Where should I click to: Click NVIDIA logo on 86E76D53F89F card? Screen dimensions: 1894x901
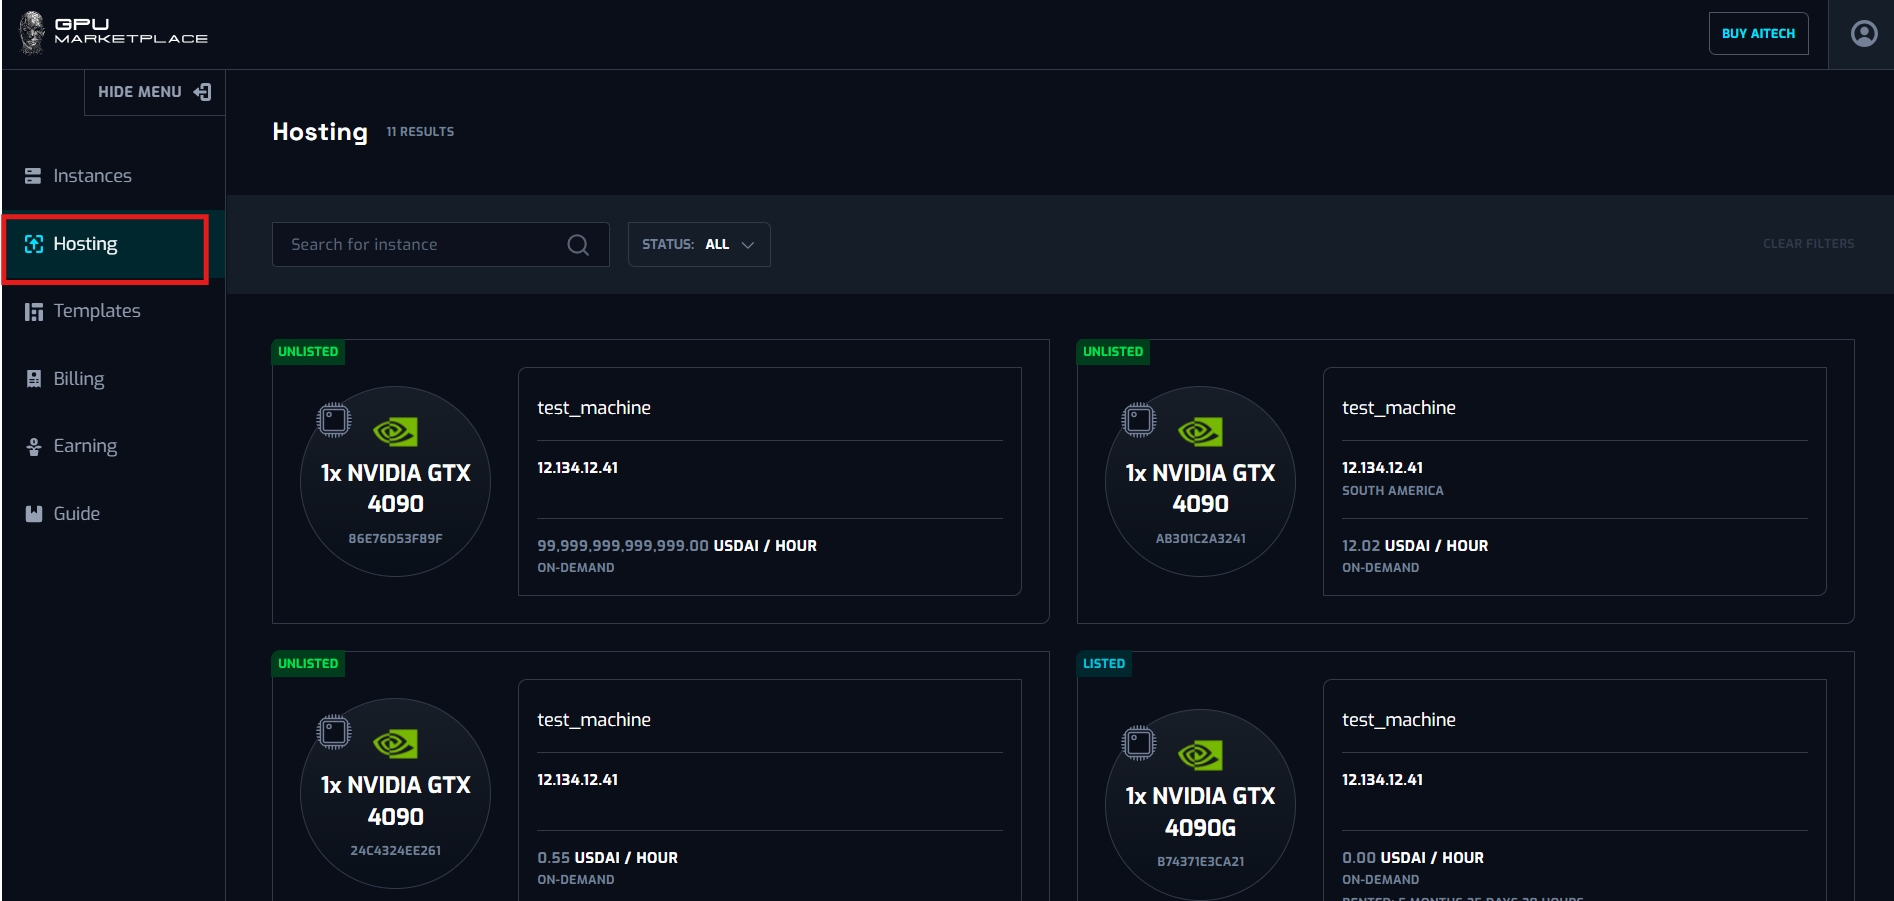pyautogui.click(x=395, y=432)
